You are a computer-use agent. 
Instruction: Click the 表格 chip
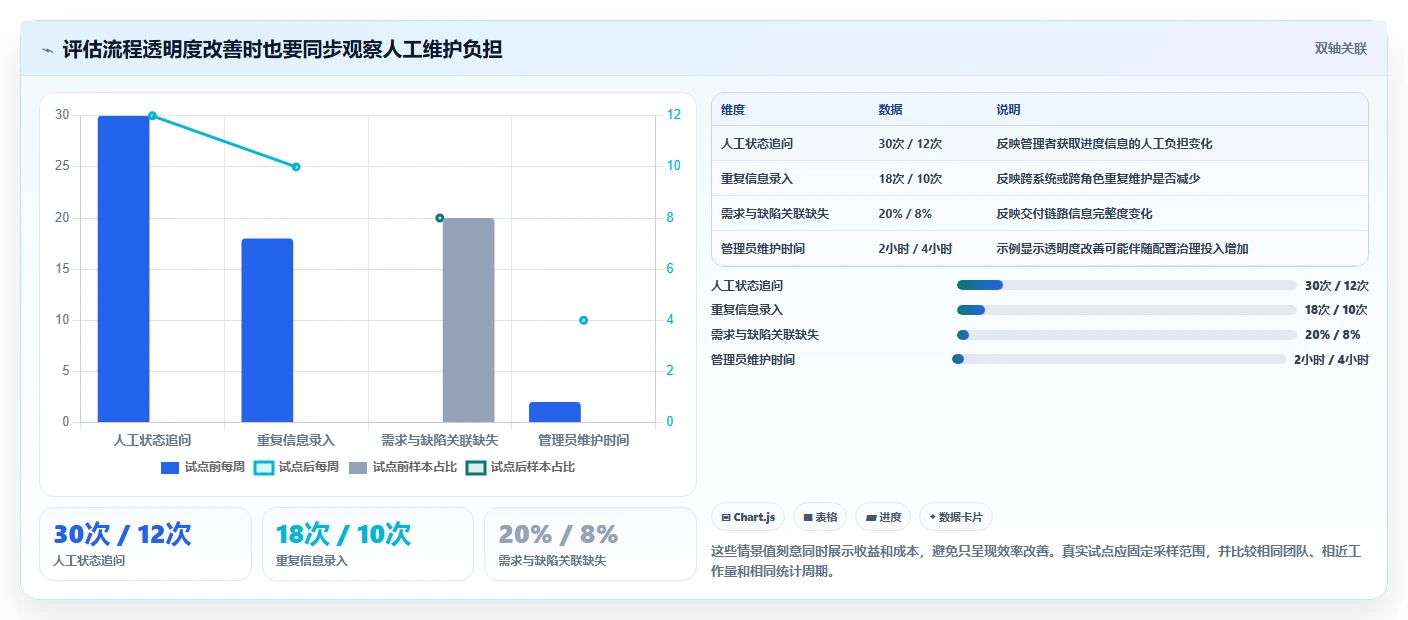click(x=819, y=517)
